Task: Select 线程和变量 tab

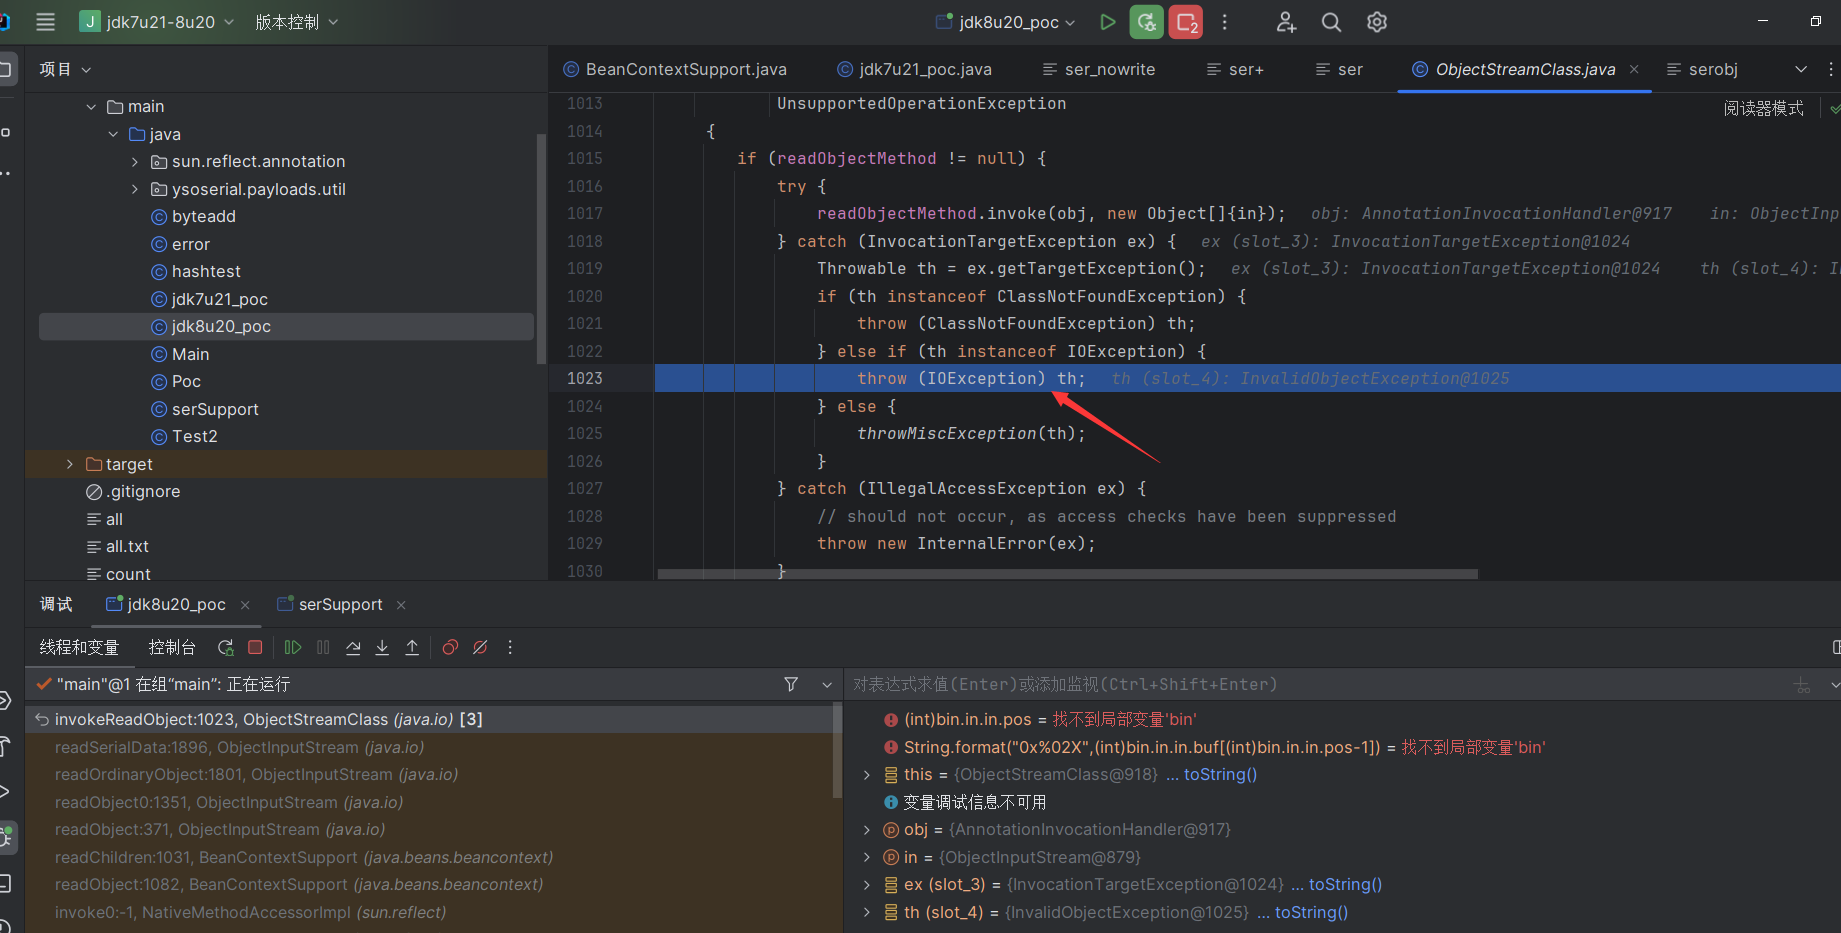Action: coord(79,648)
